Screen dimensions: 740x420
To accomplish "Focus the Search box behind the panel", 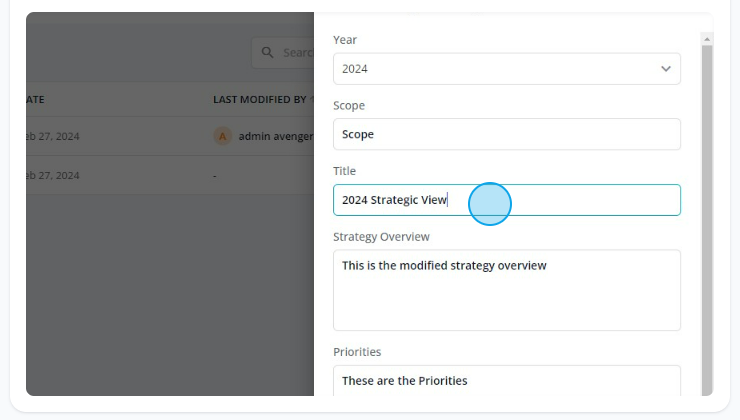I will 283,53.
